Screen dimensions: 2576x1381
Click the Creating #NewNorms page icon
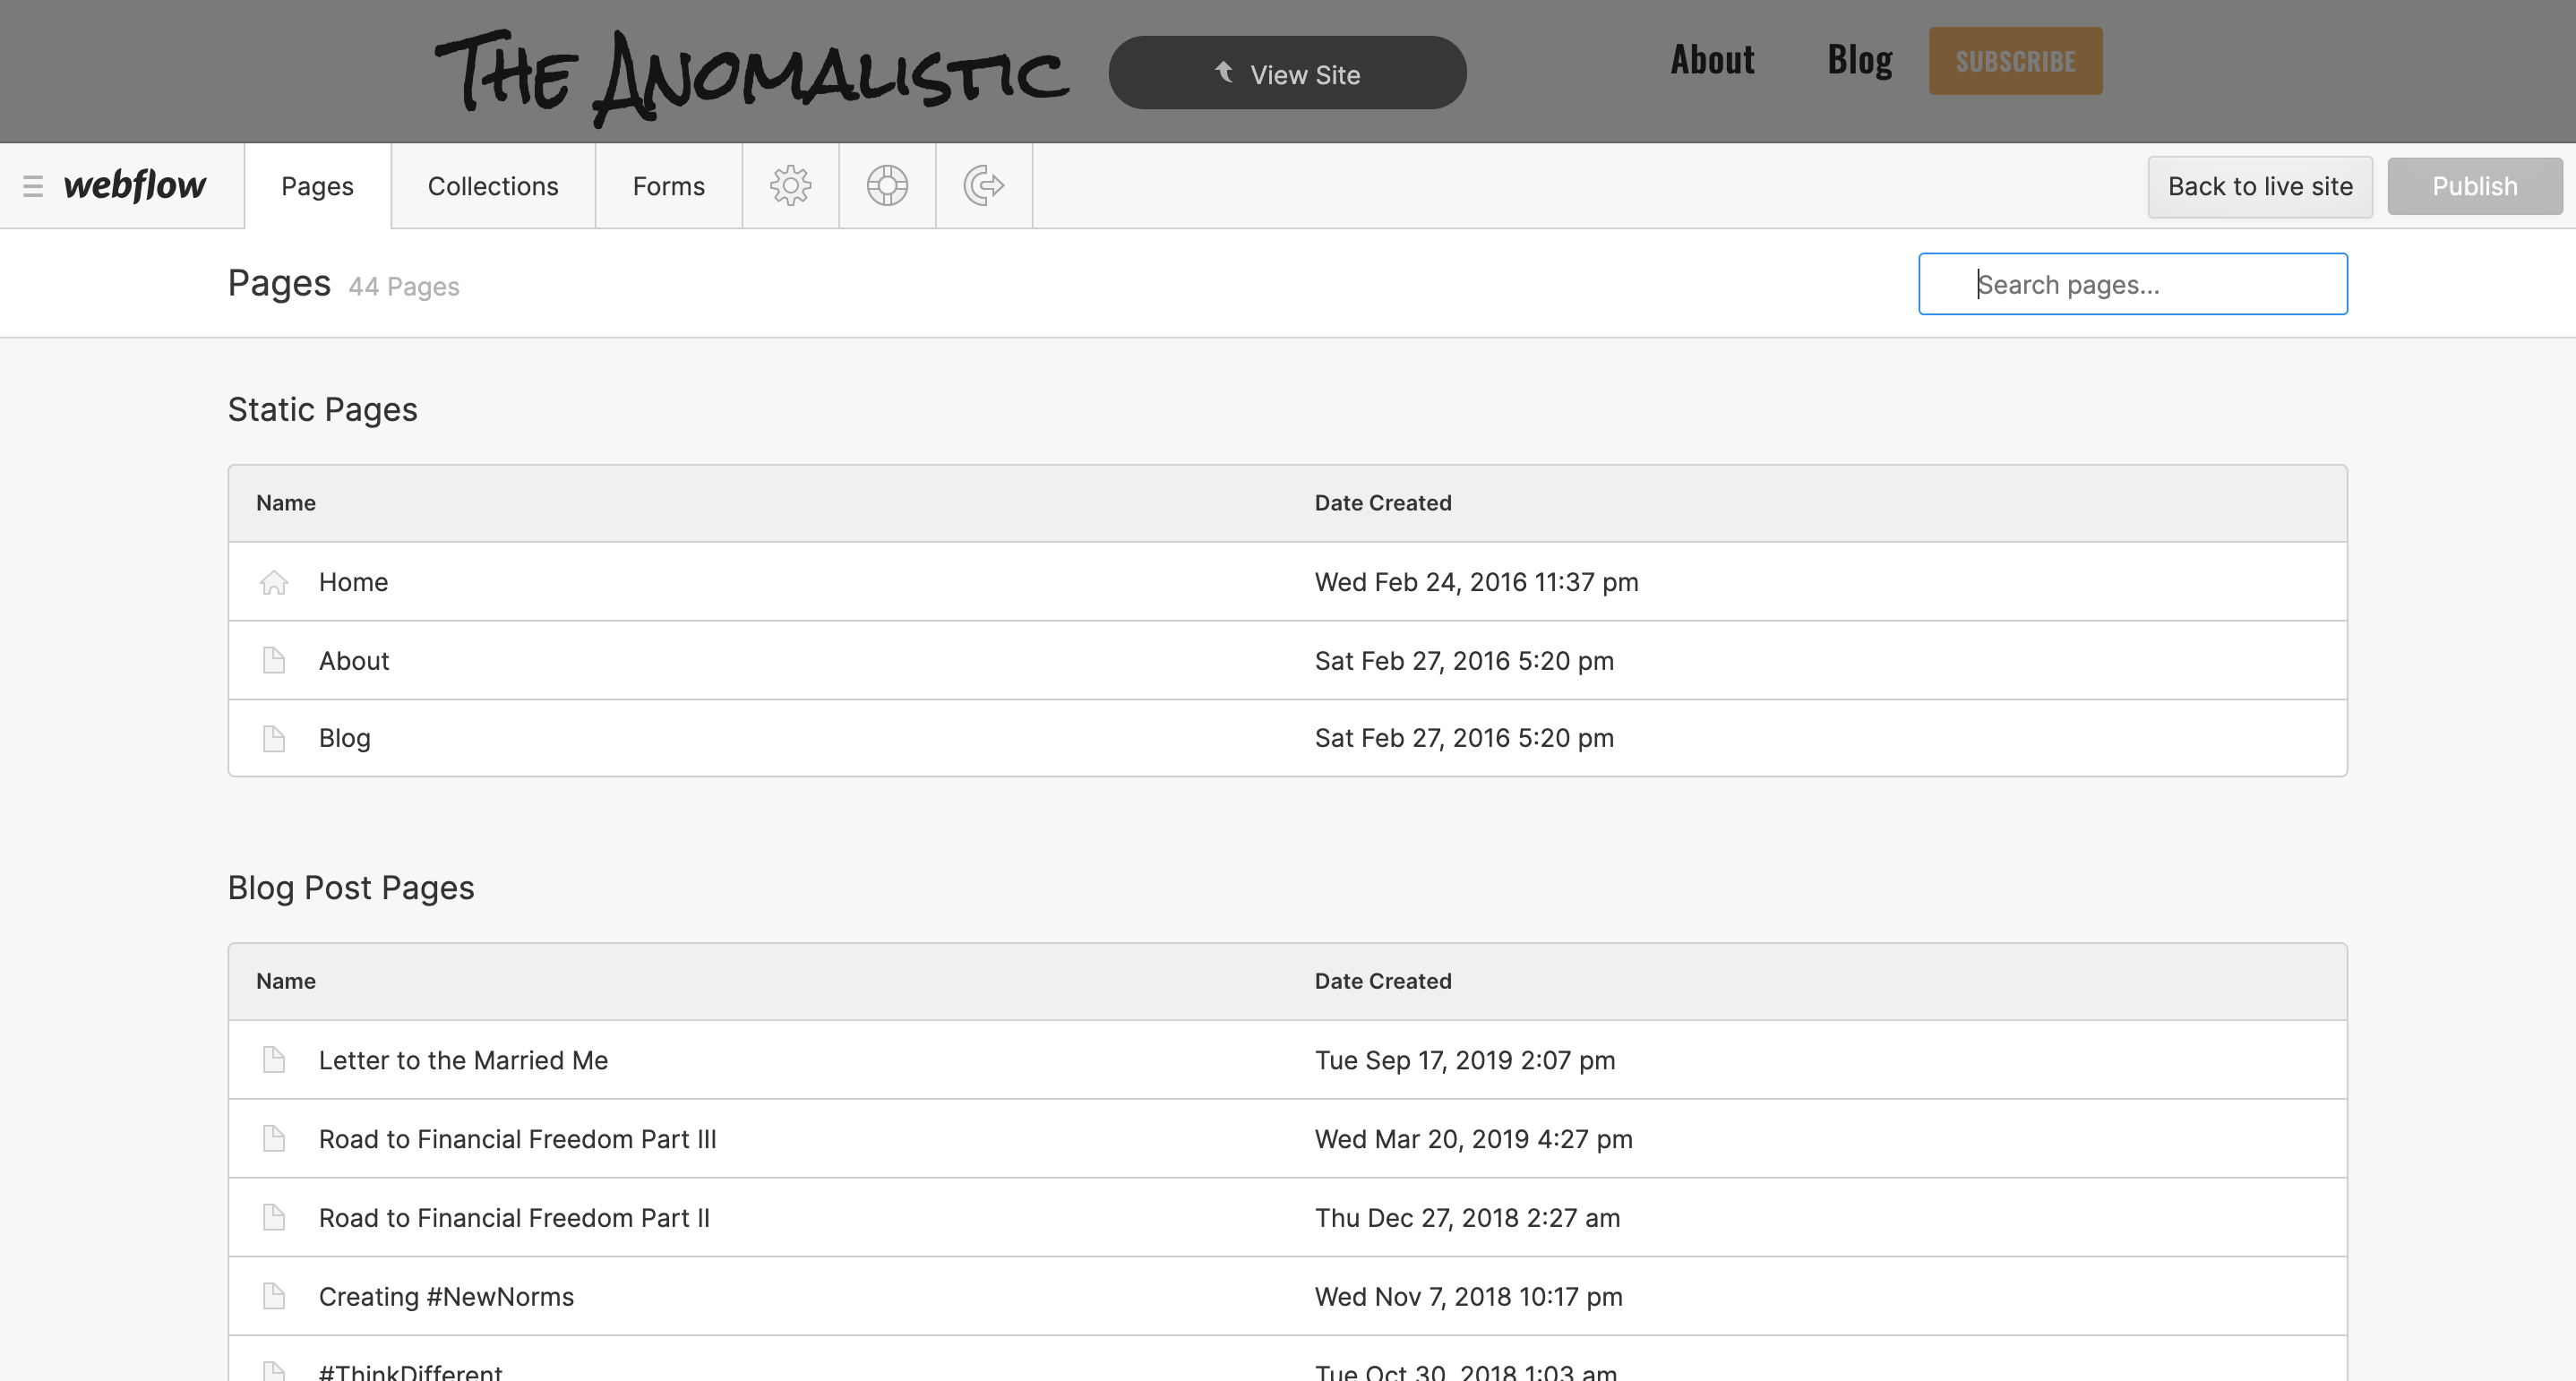point(274,1296)
